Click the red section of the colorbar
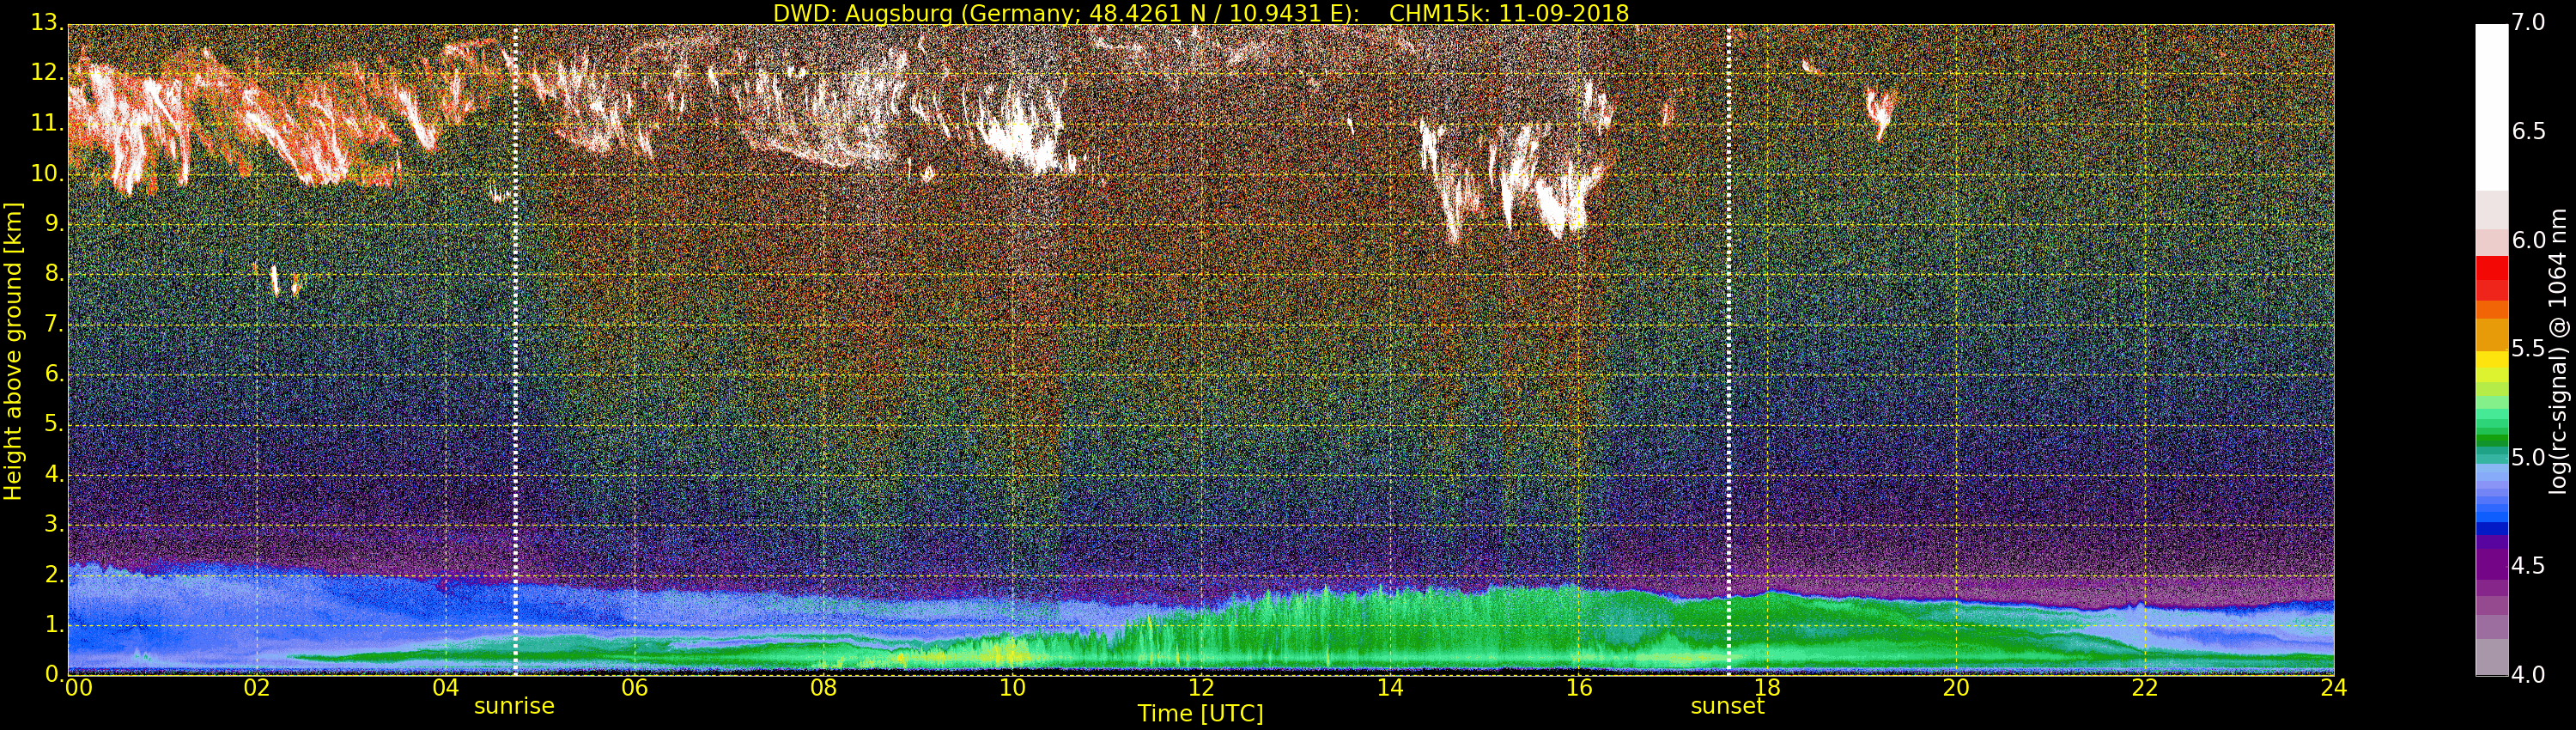Viewport: 2576px width, 730px height. point(2491,278)
